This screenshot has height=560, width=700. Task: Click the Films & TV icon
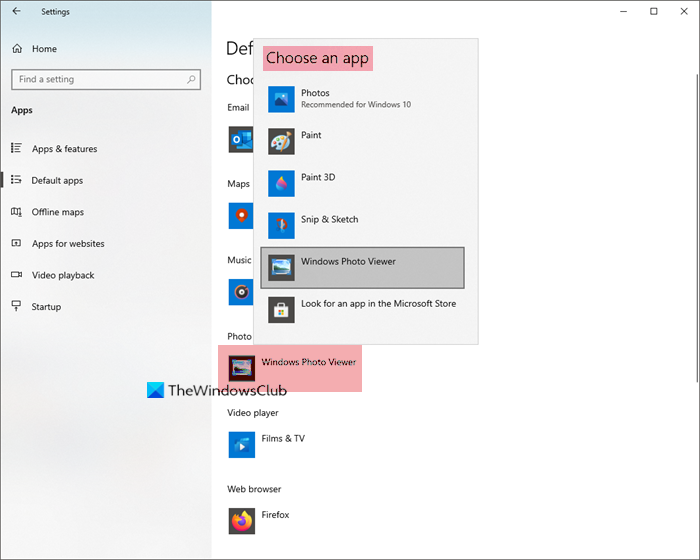(242, 444)
